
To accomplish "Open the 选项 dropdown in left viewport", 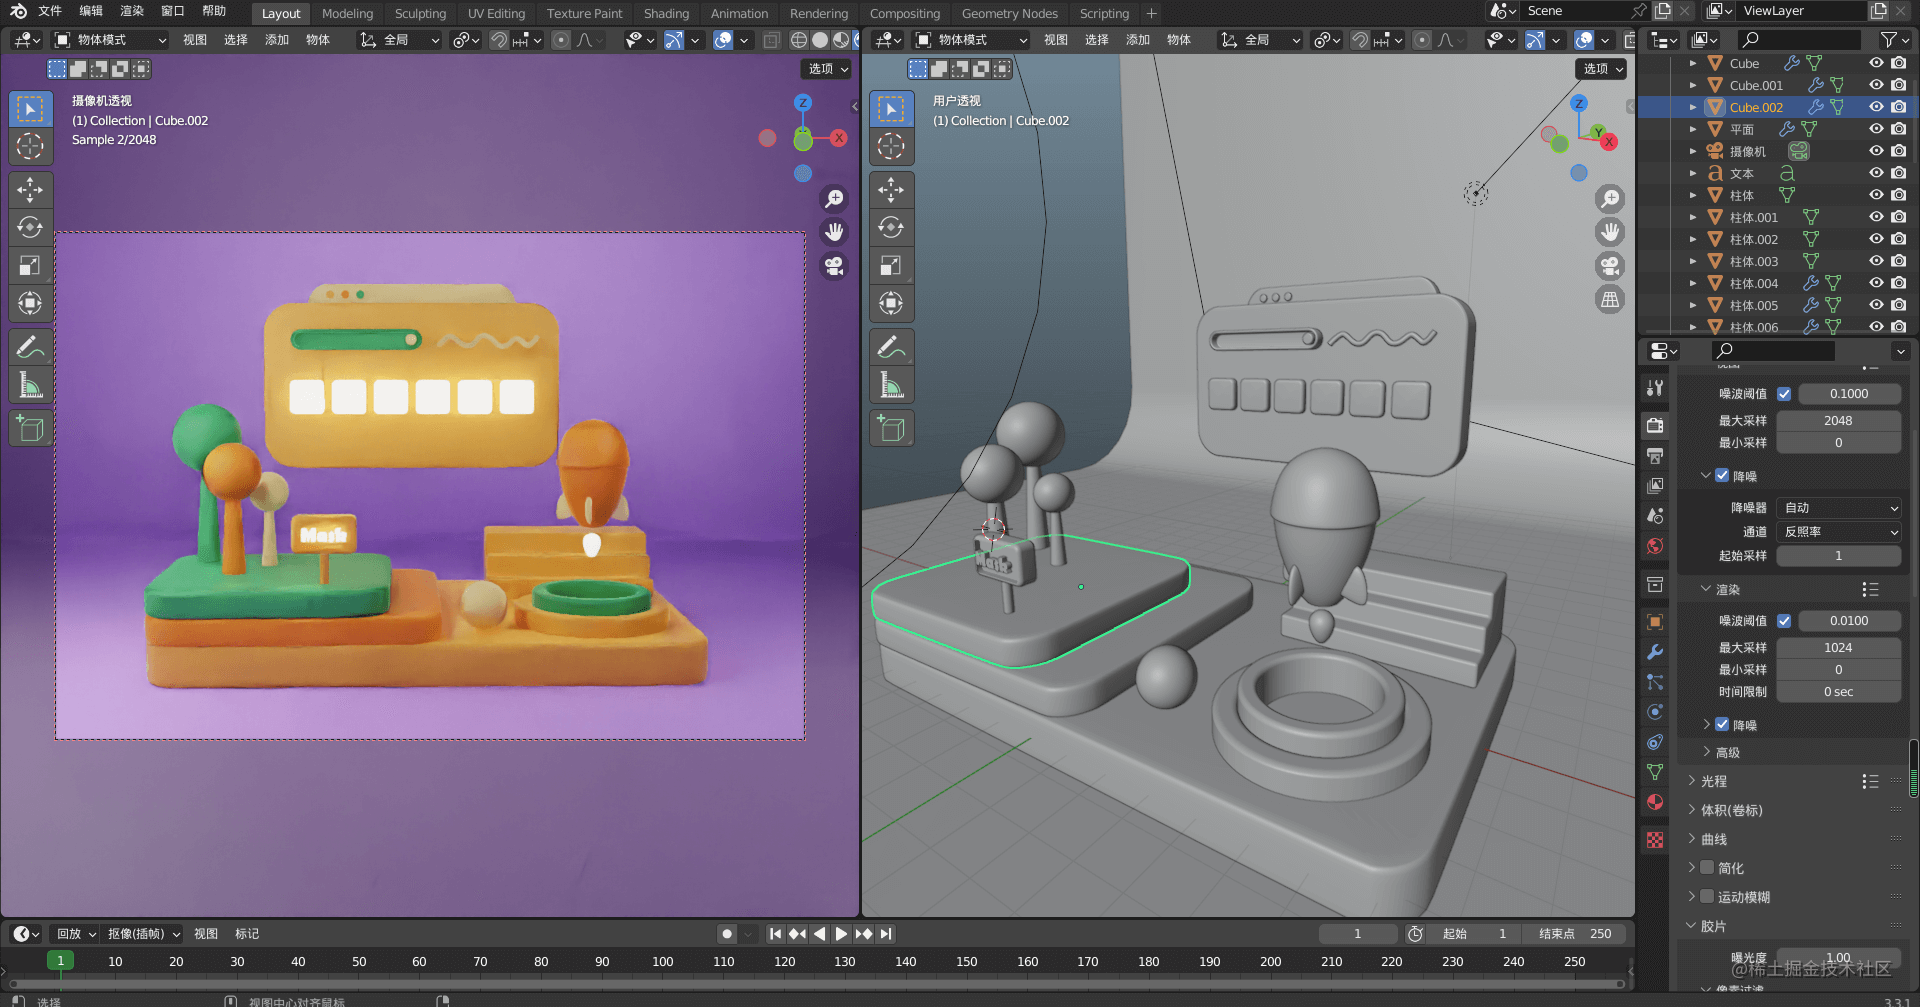I will pos(827,69).
